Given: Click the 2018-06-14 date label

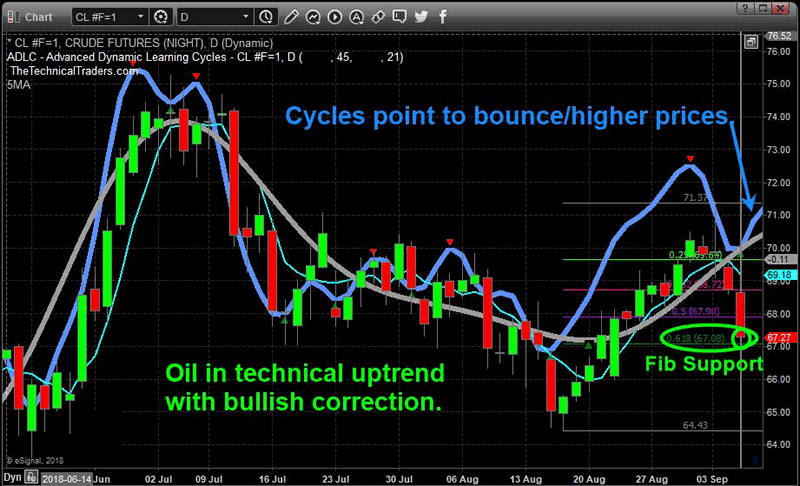Looking at the screenshot, I should tap(67, 479).
